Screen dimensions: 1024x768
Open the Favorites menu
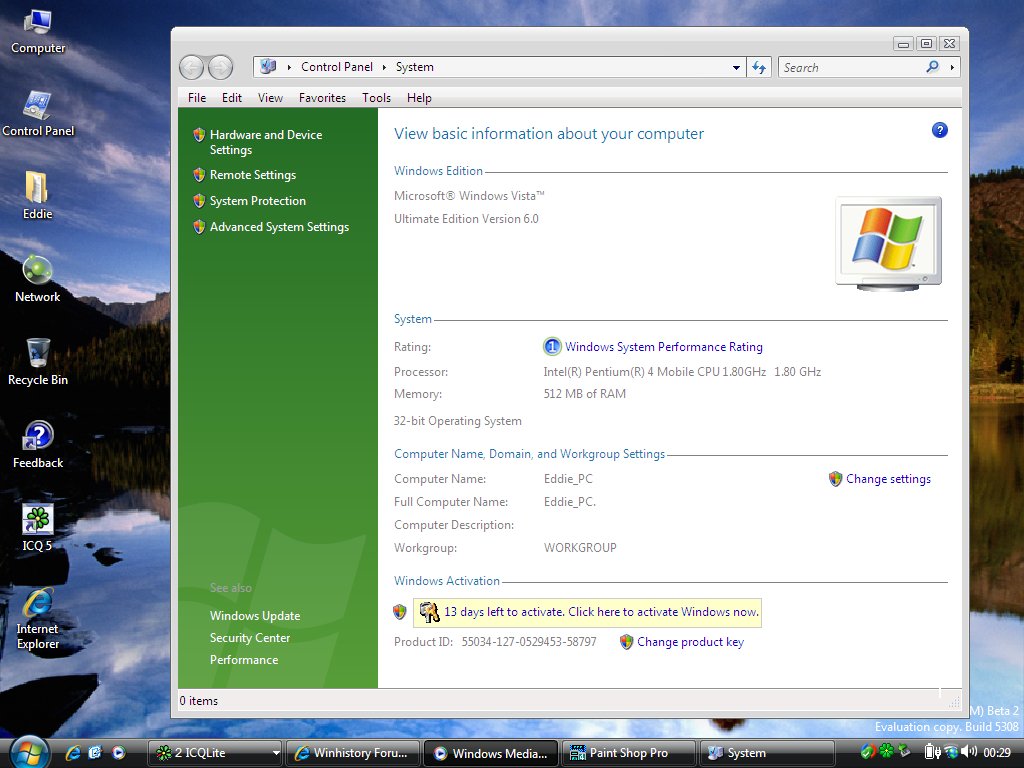pyautogui.click(x=322, y=97)
